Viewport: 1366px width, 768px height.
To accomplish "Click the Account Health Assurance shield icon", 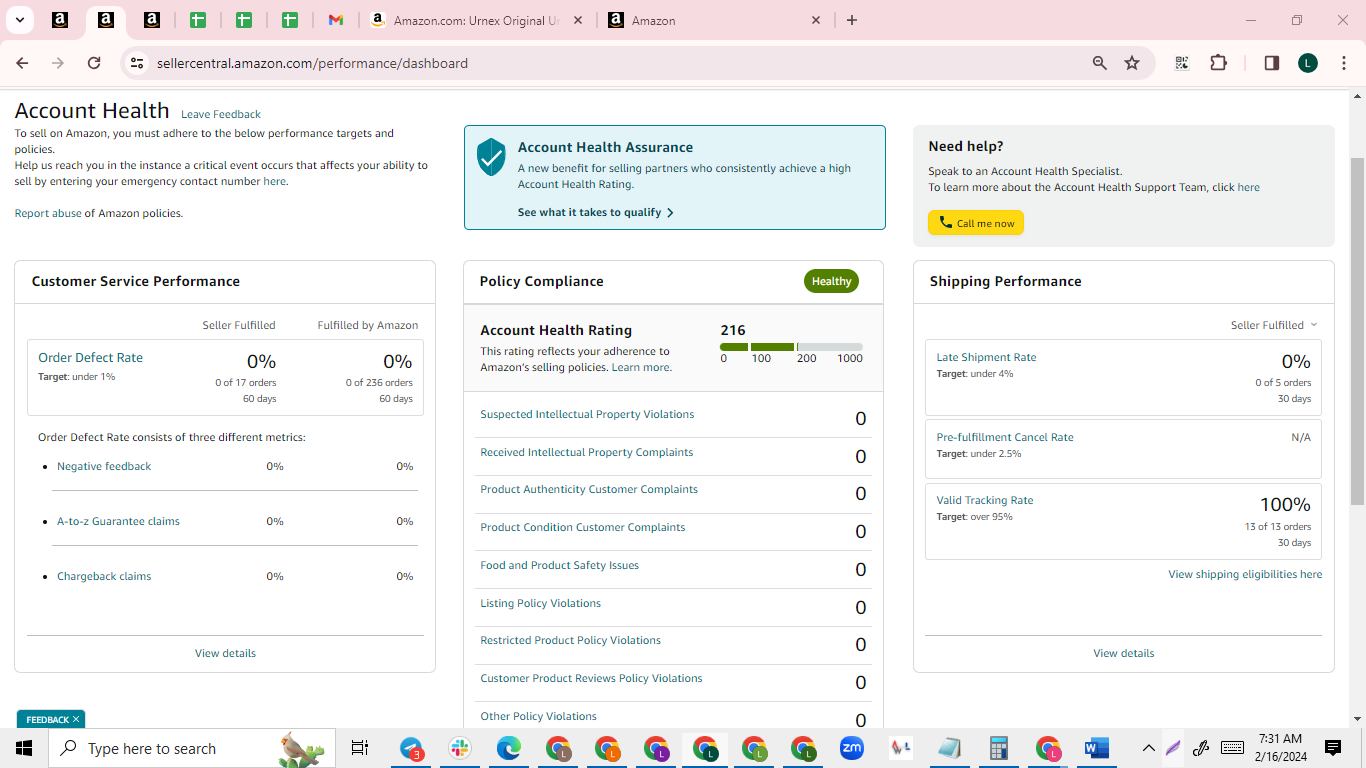I will (491, 157).
